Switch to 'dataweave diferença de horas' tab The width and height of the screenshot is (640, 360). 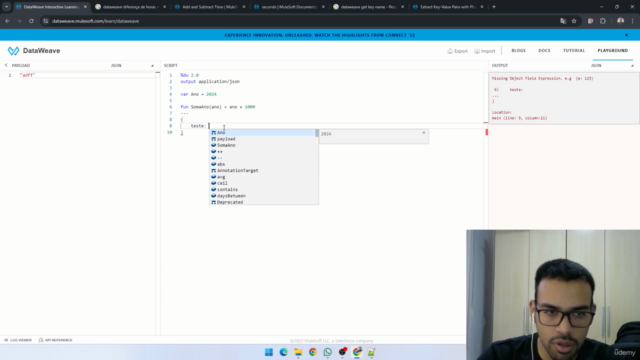click(130, 7)
